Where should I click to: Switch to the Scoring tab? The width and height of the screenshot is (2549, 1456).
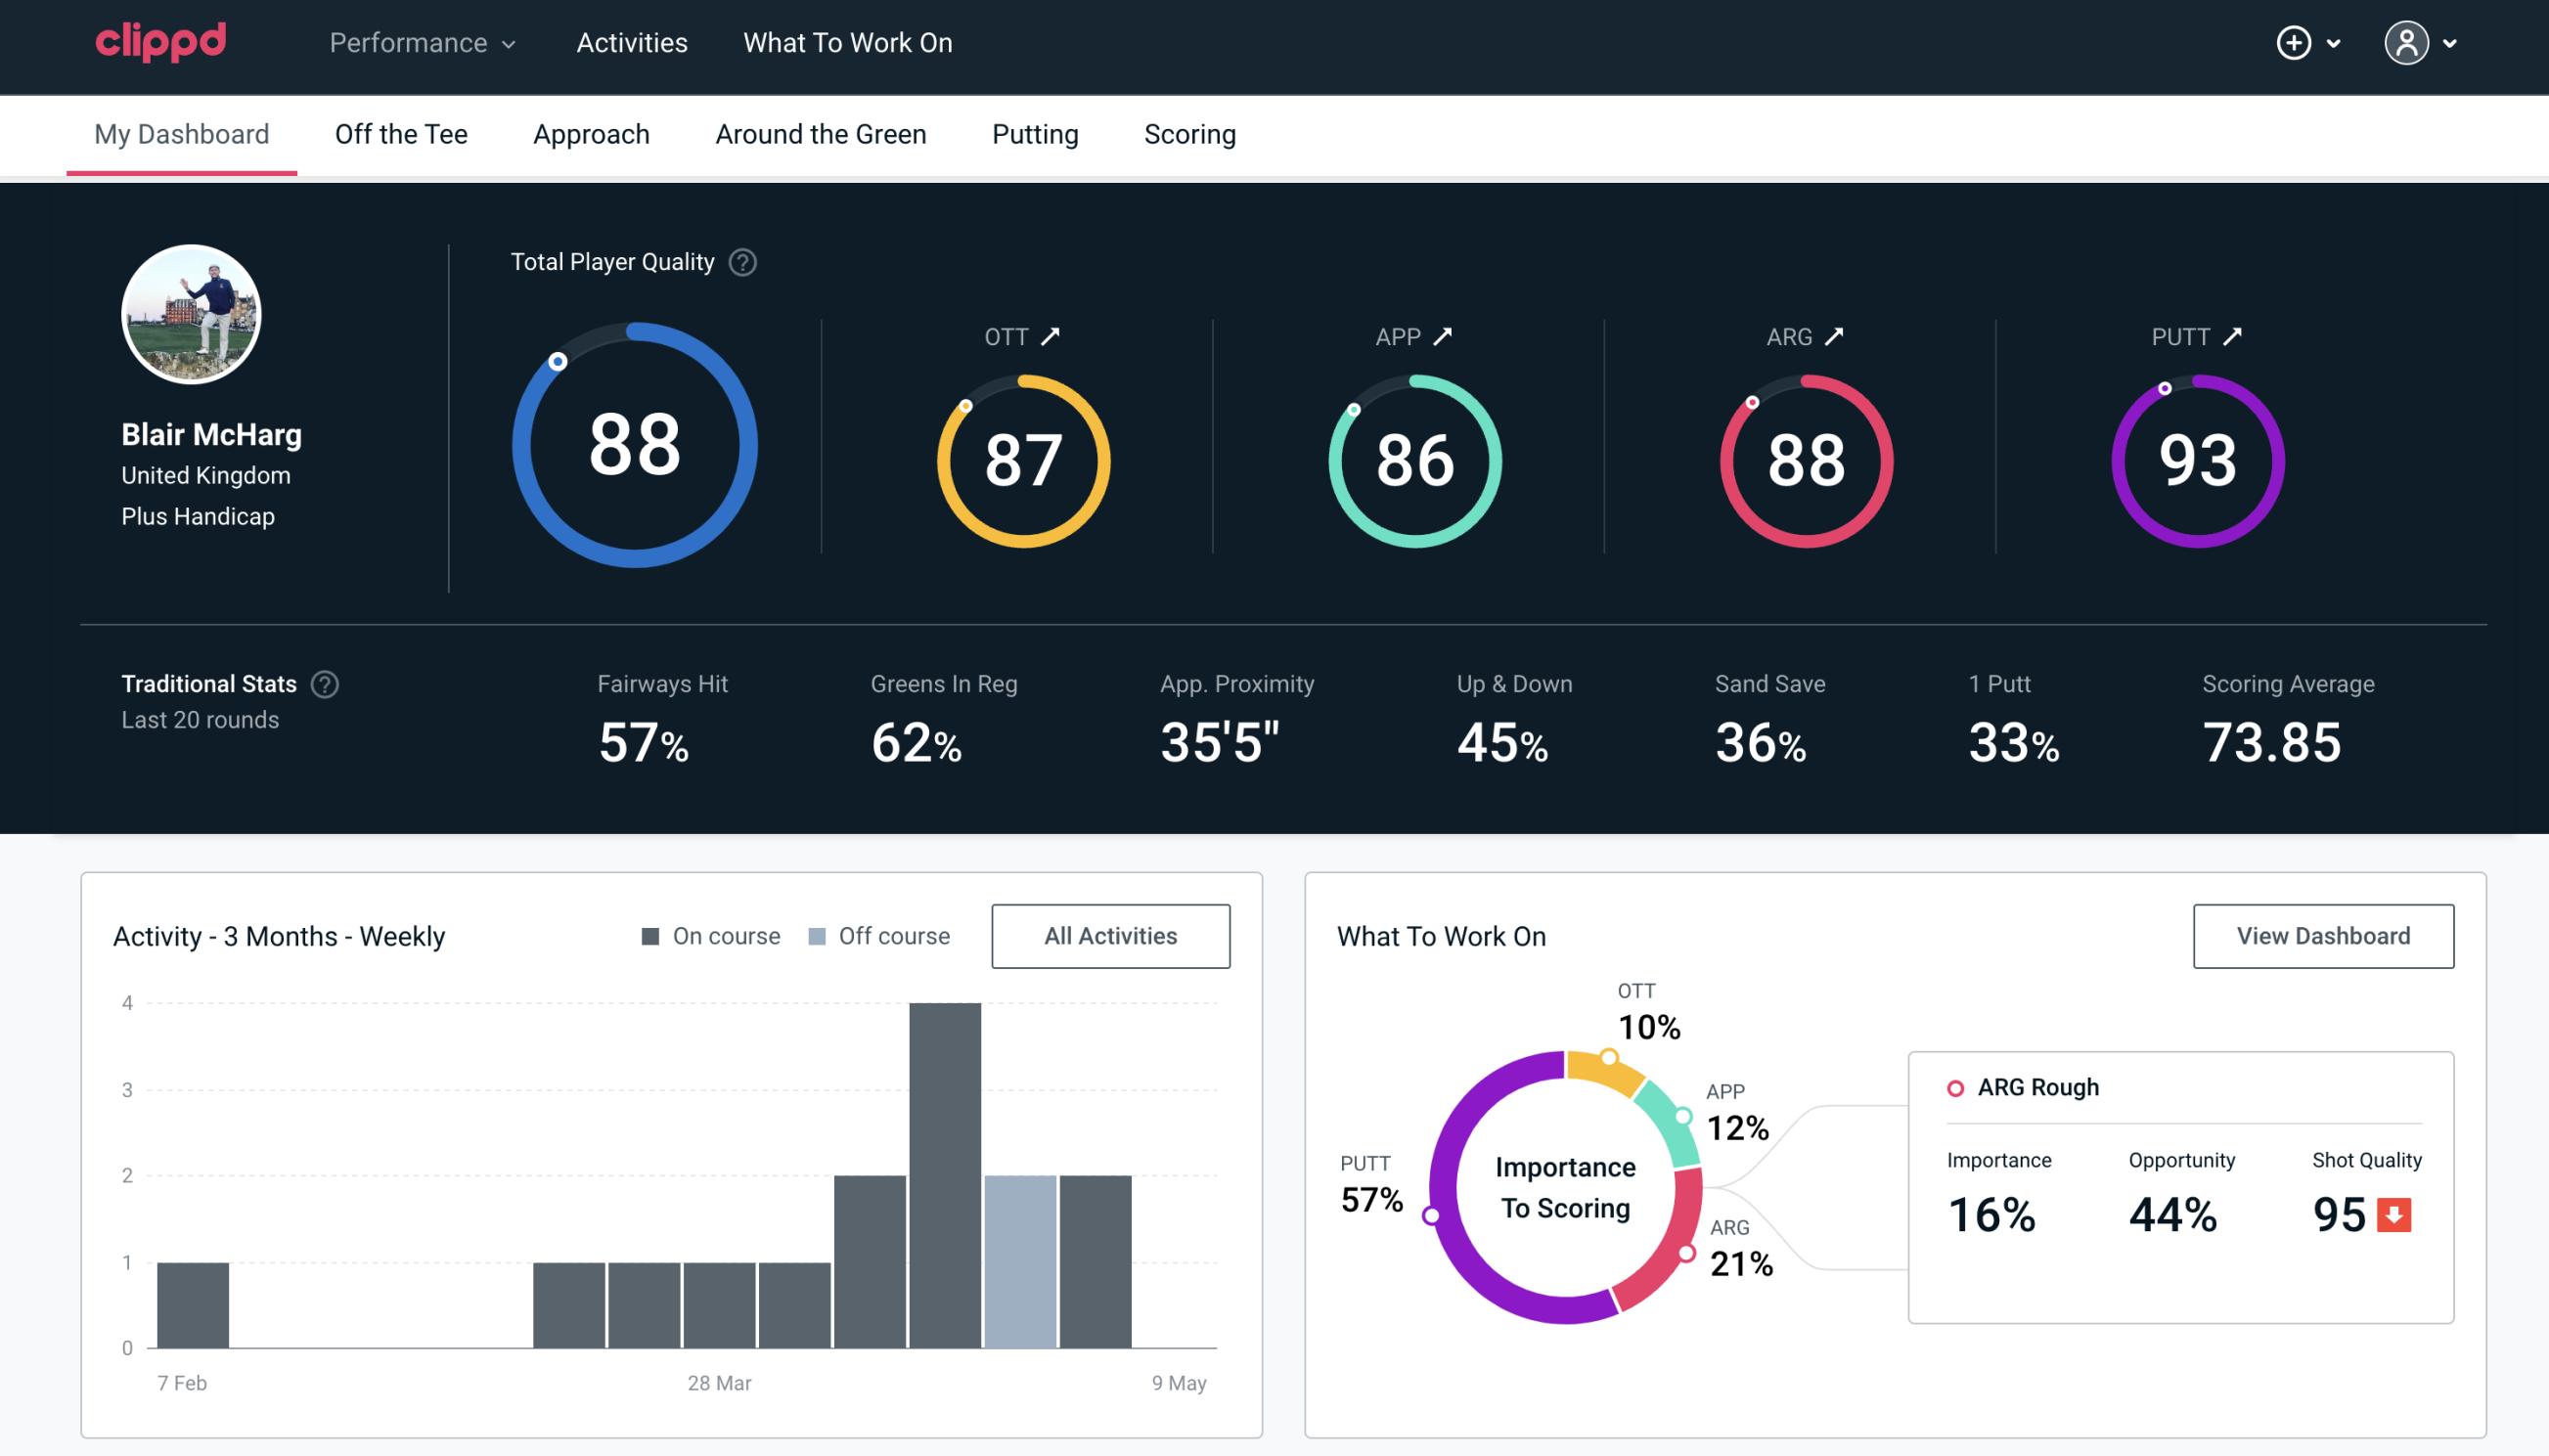1188,133
